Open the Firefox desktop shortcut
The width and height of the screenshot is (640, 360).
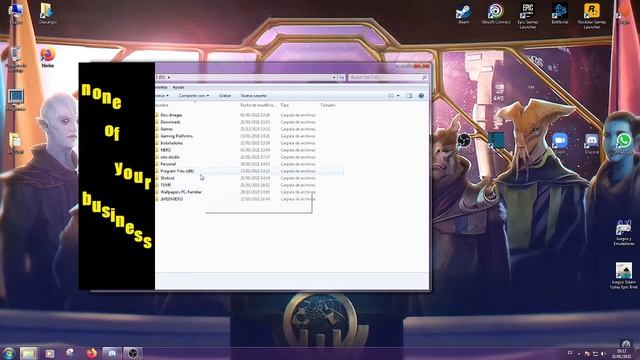(x=47, y=57)
